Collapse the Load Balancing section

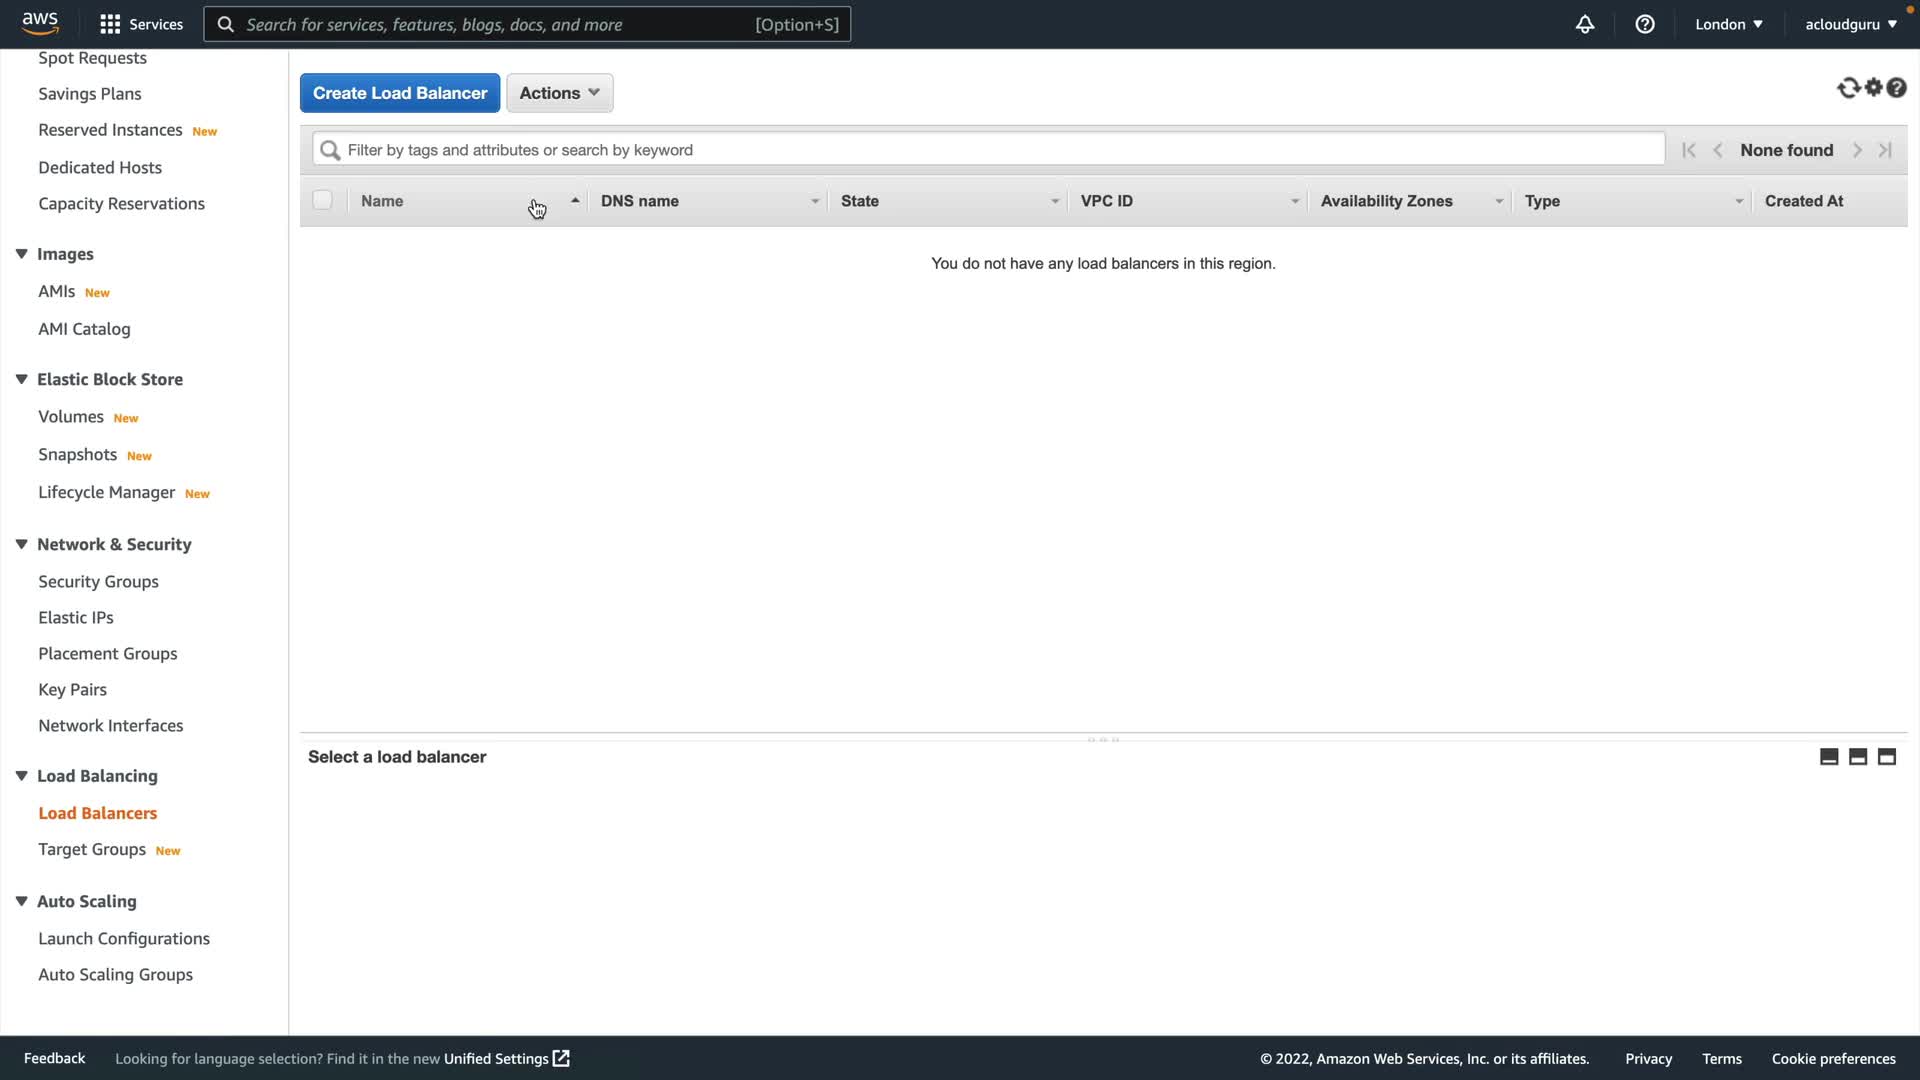21,776
